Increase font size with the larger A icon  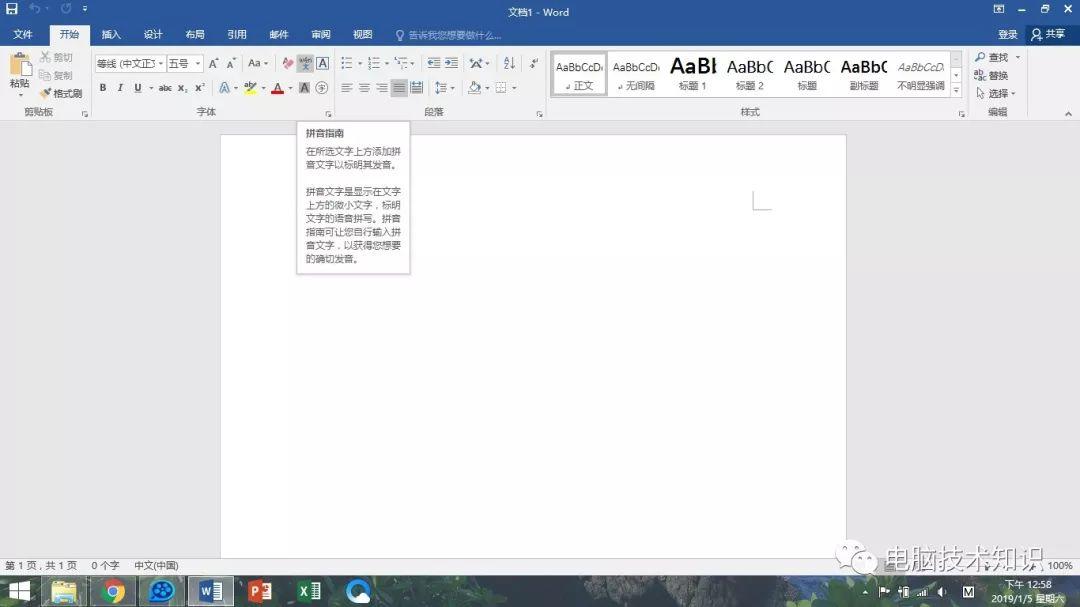tap(214, 63)
